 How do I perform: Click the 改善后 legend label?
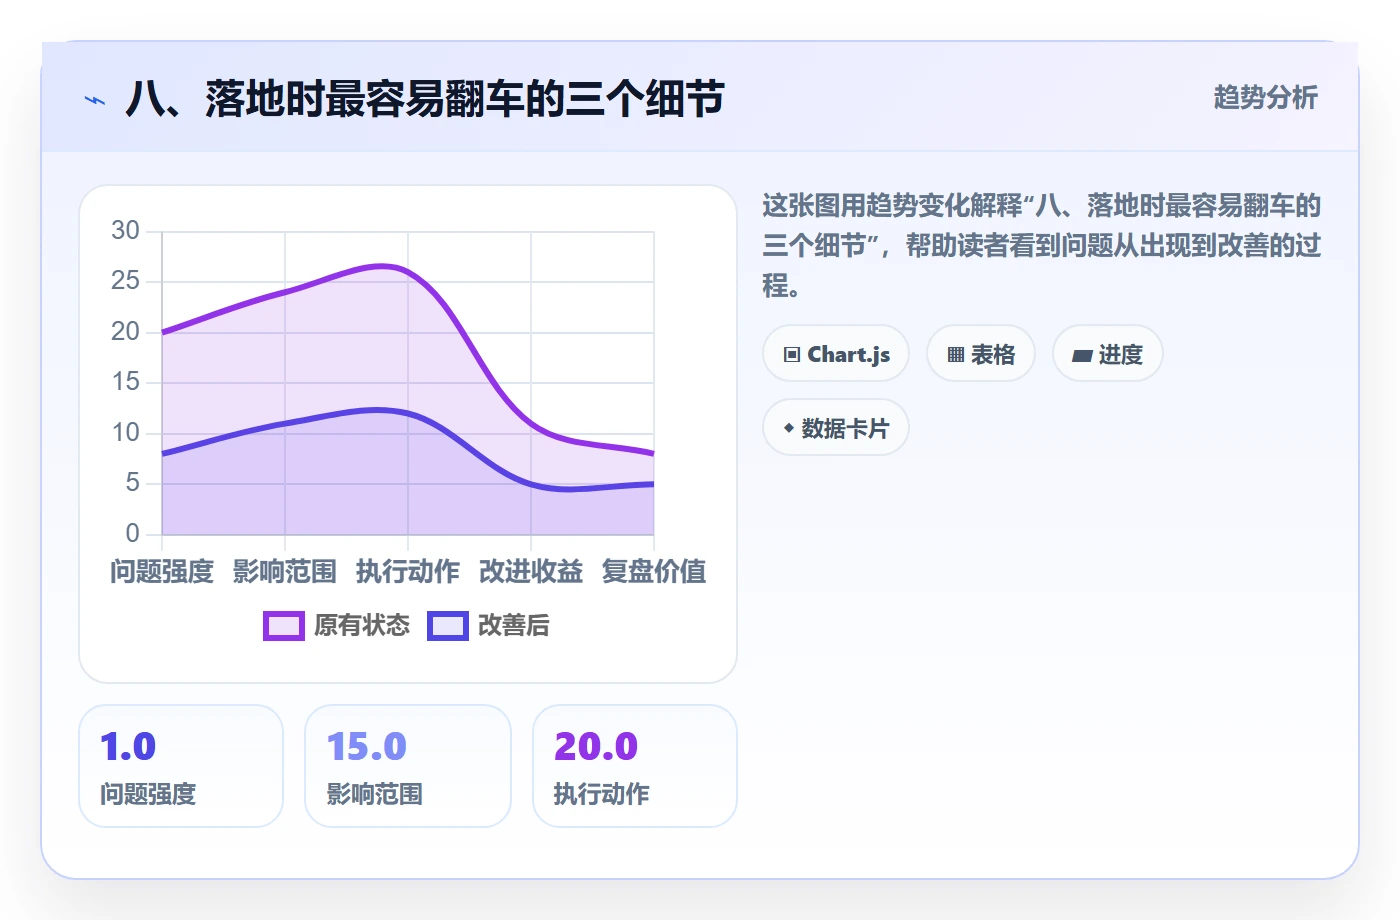[x=514, y=626]
